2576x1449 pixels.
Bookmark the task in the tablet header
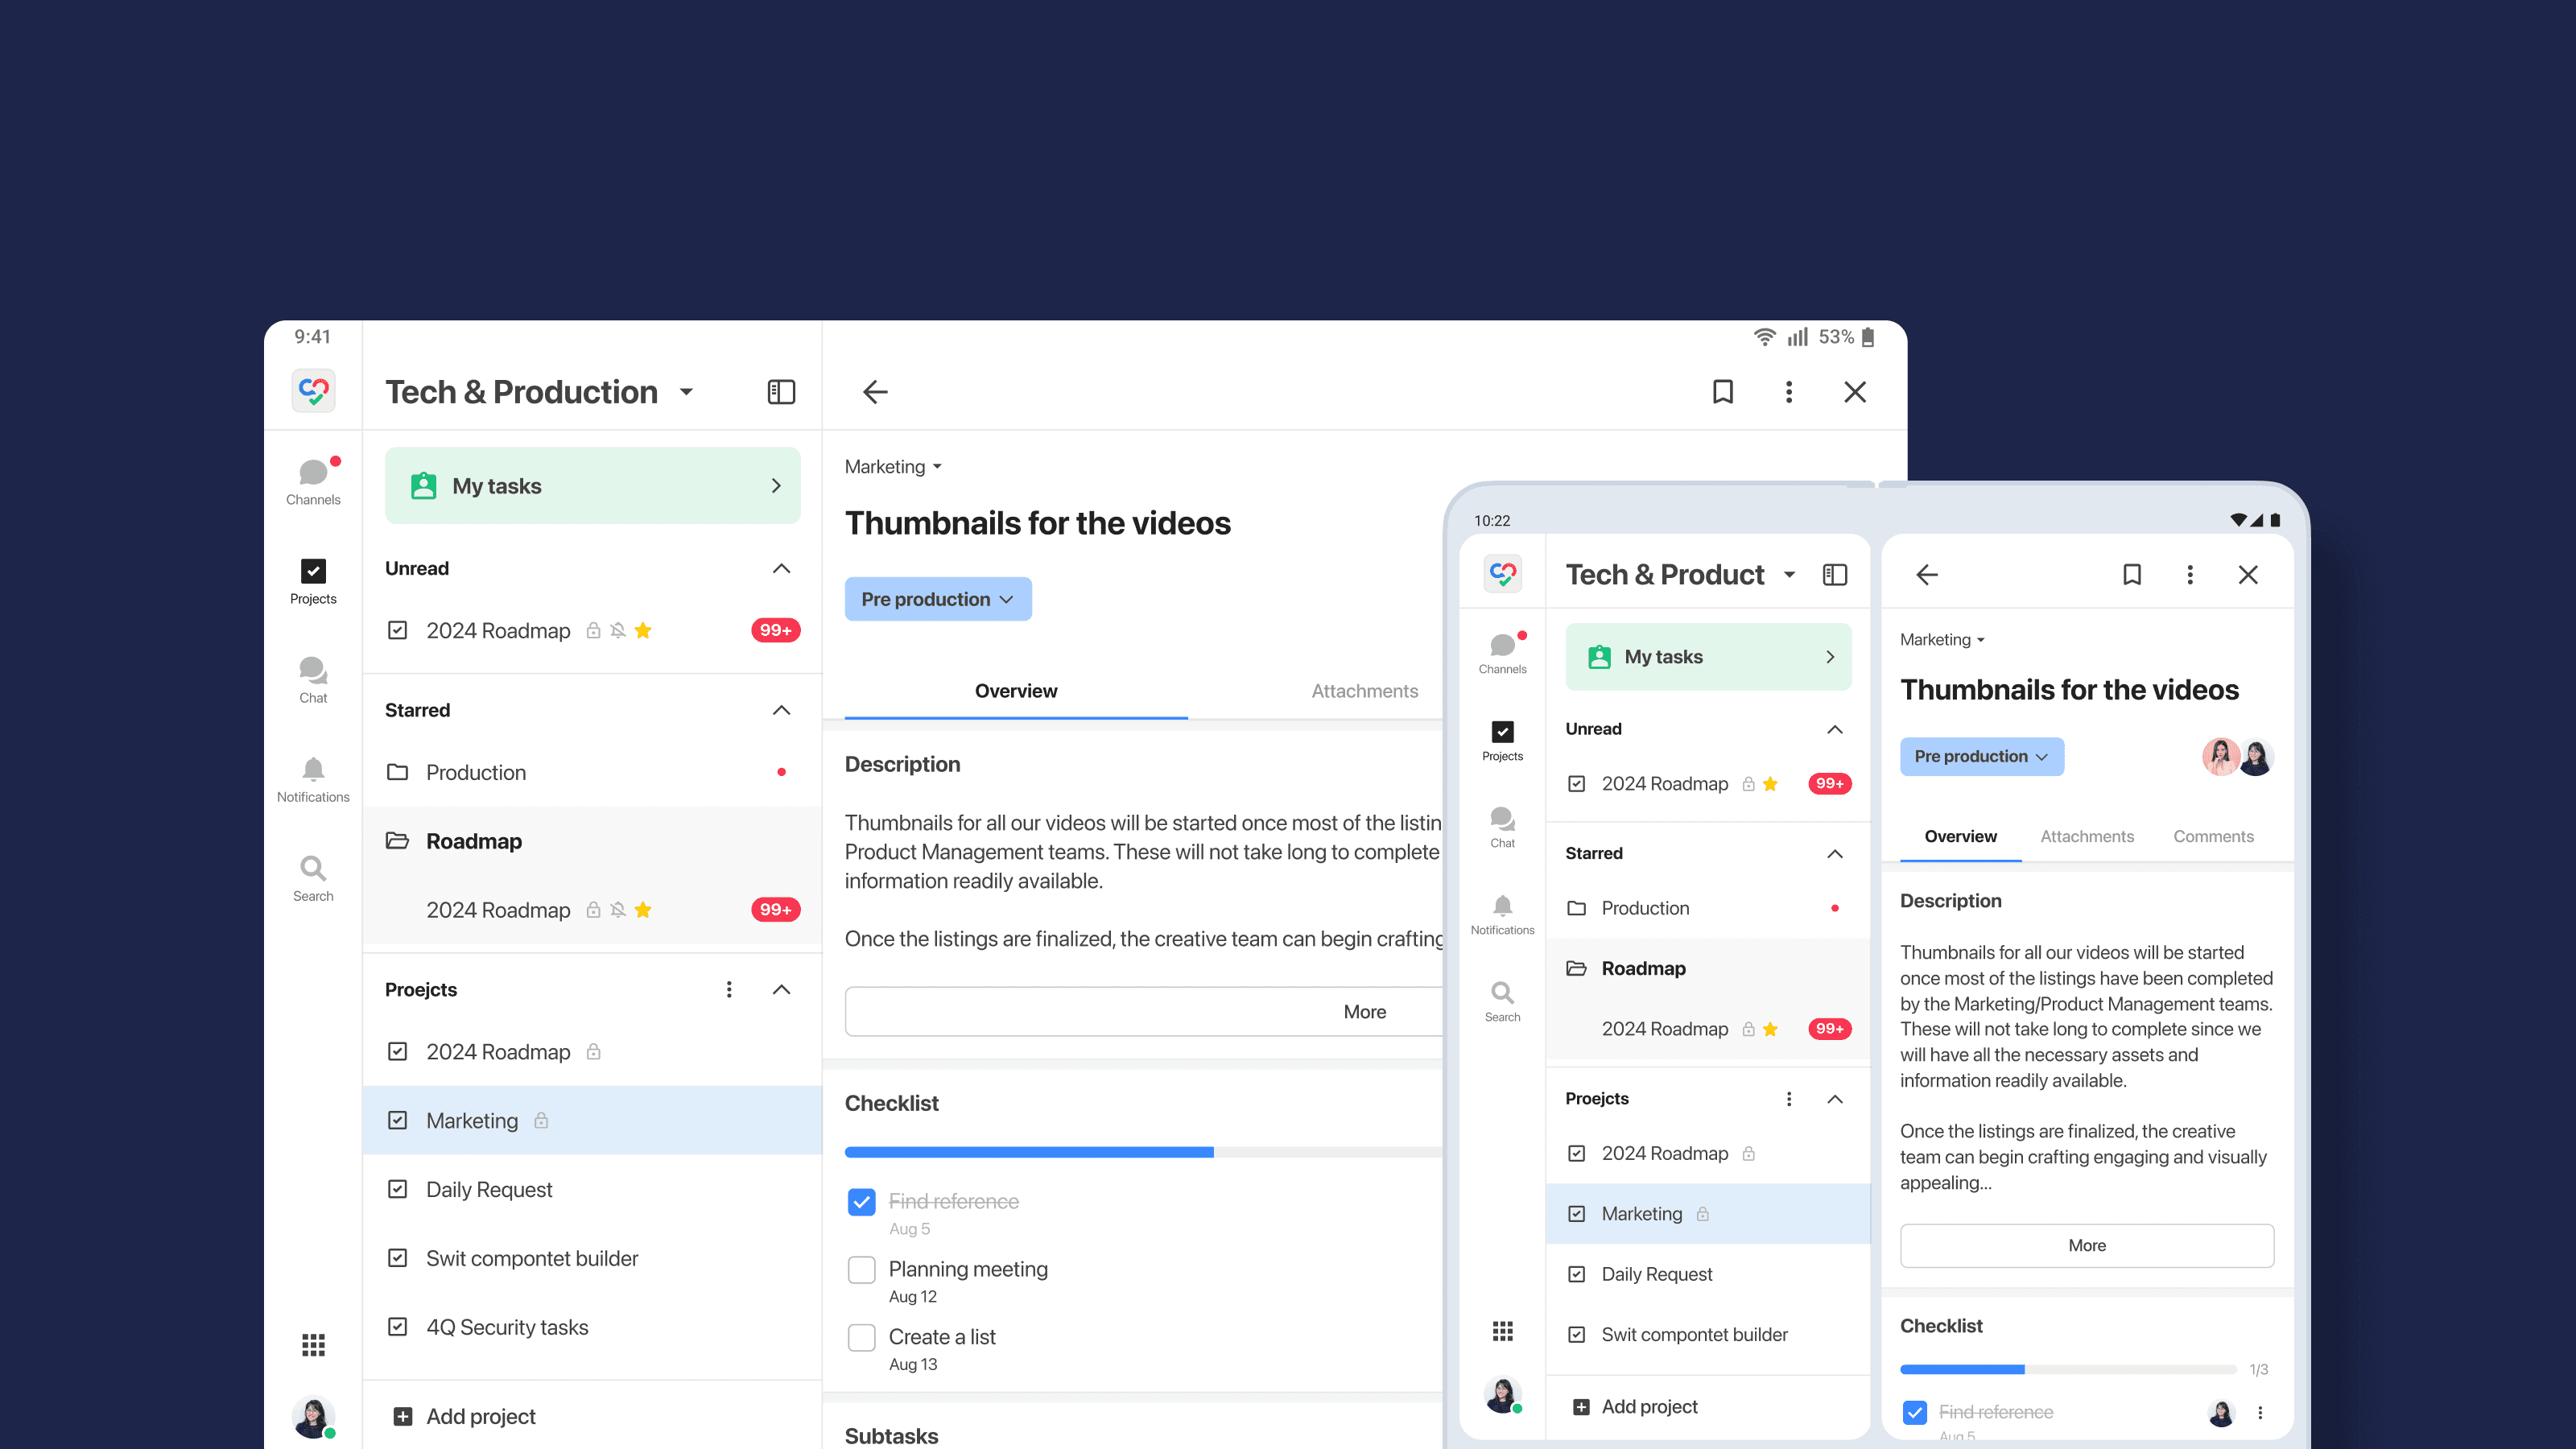1722,392
